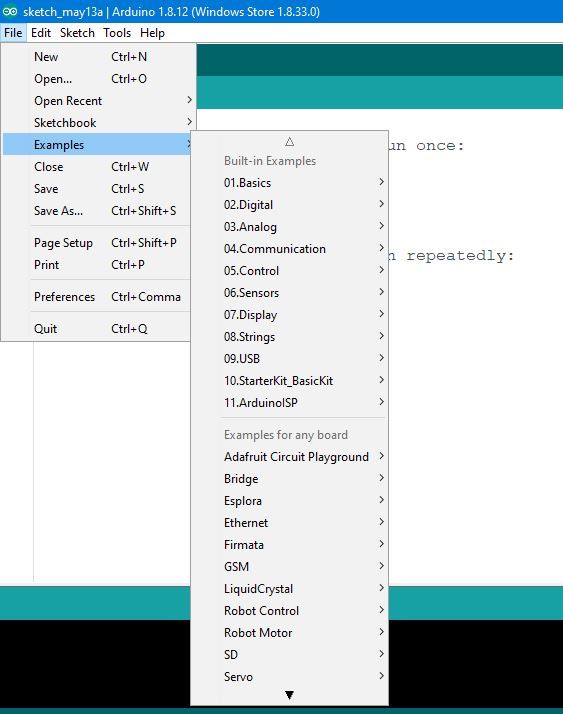
Task: Open the LiquidCrystal library examples
Action: 289,588
